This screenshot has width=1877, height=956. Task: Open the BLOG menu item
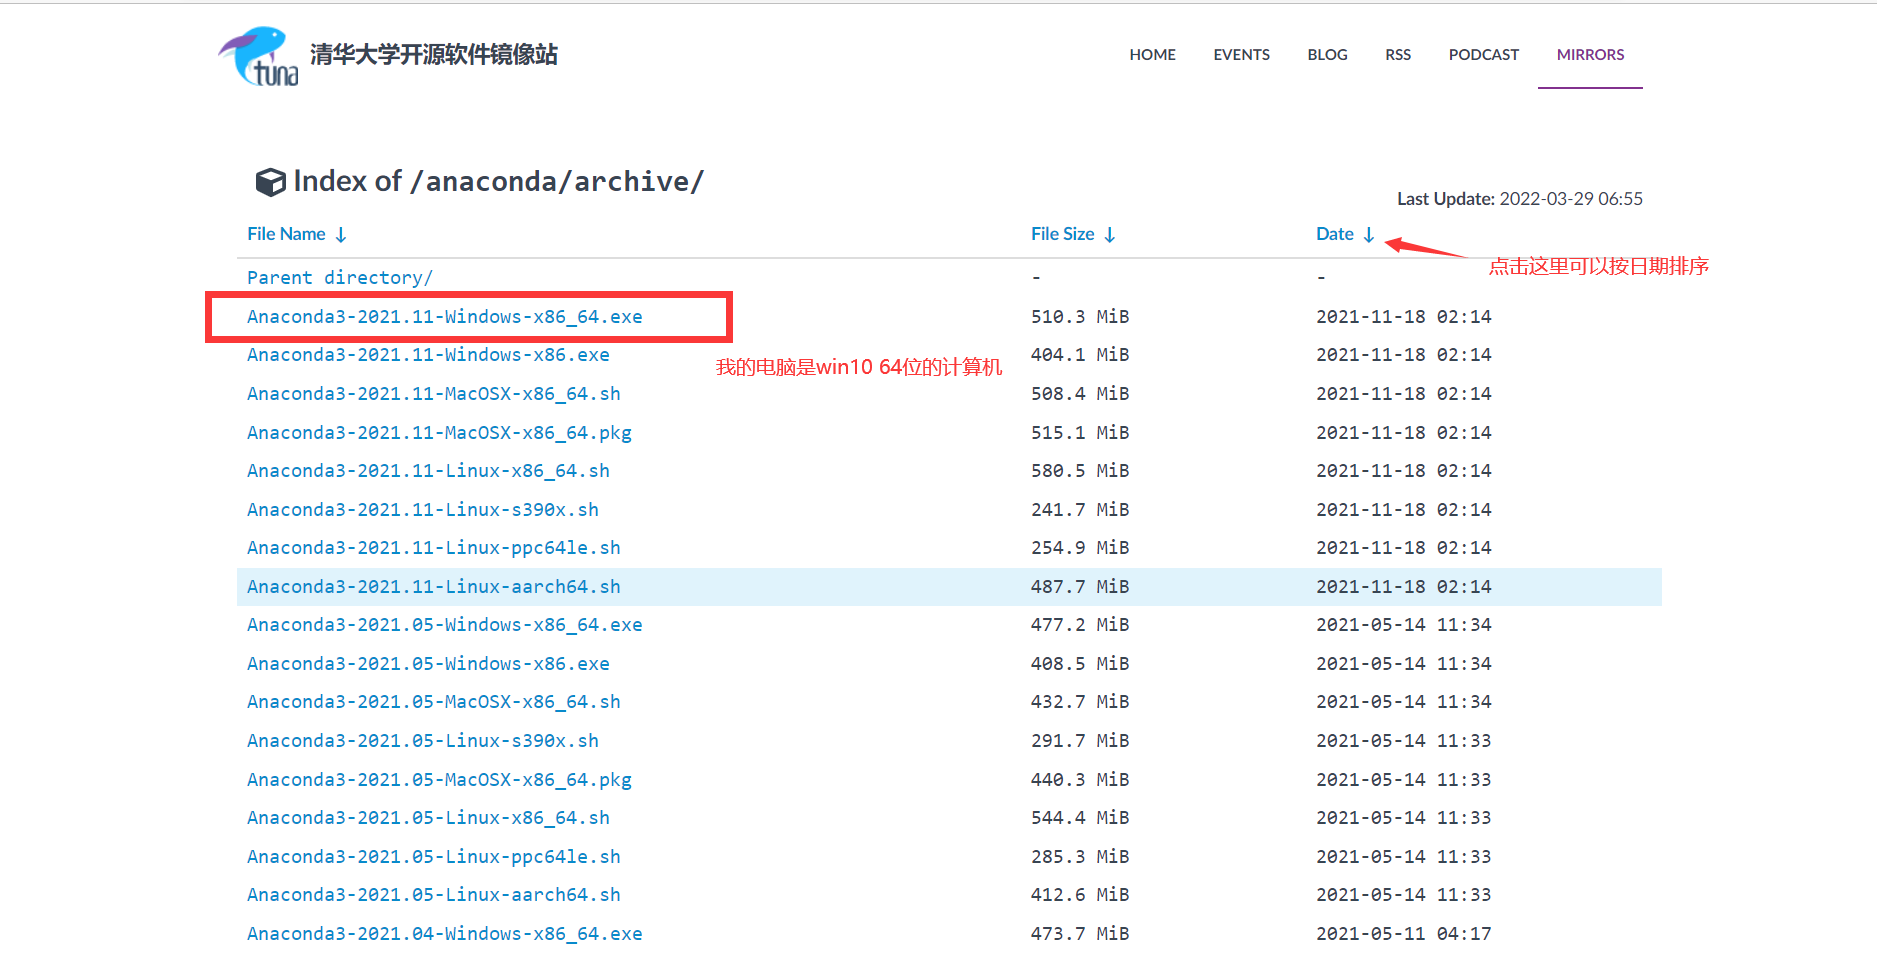(1327, 55)
